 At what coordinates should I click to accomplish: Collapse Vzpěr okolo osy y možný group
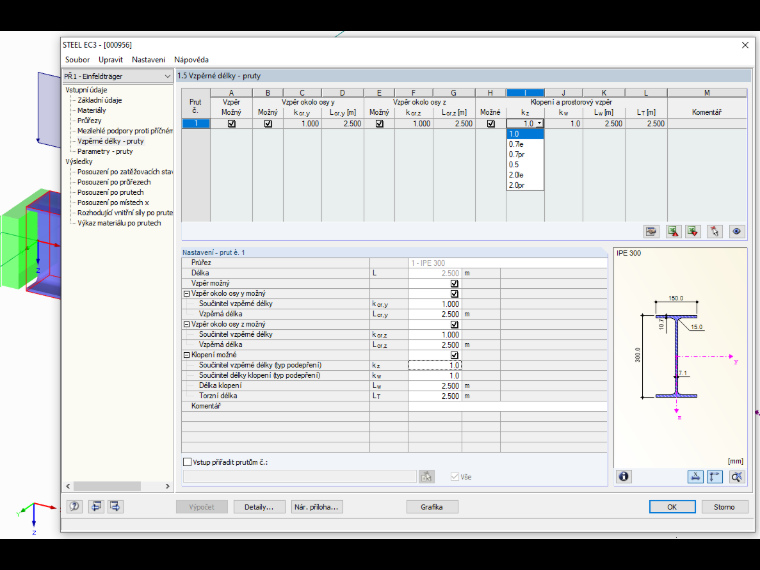pyautogui.click(x=187, y=294)
